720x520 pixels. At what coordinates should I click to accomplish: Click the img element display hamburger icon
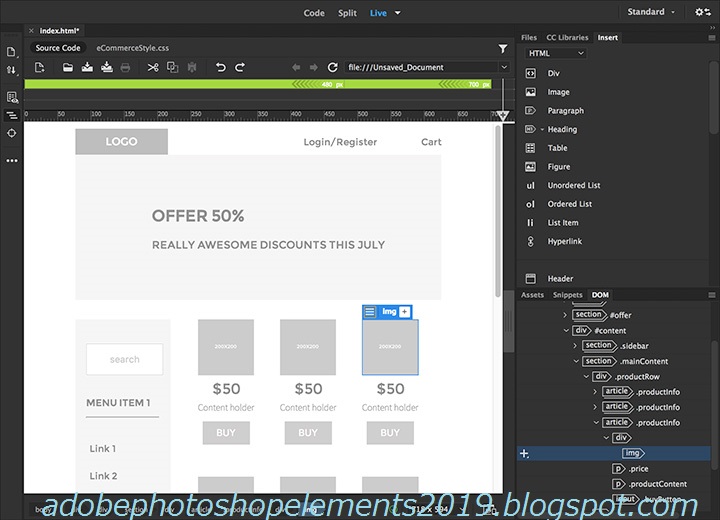[370, 312]
